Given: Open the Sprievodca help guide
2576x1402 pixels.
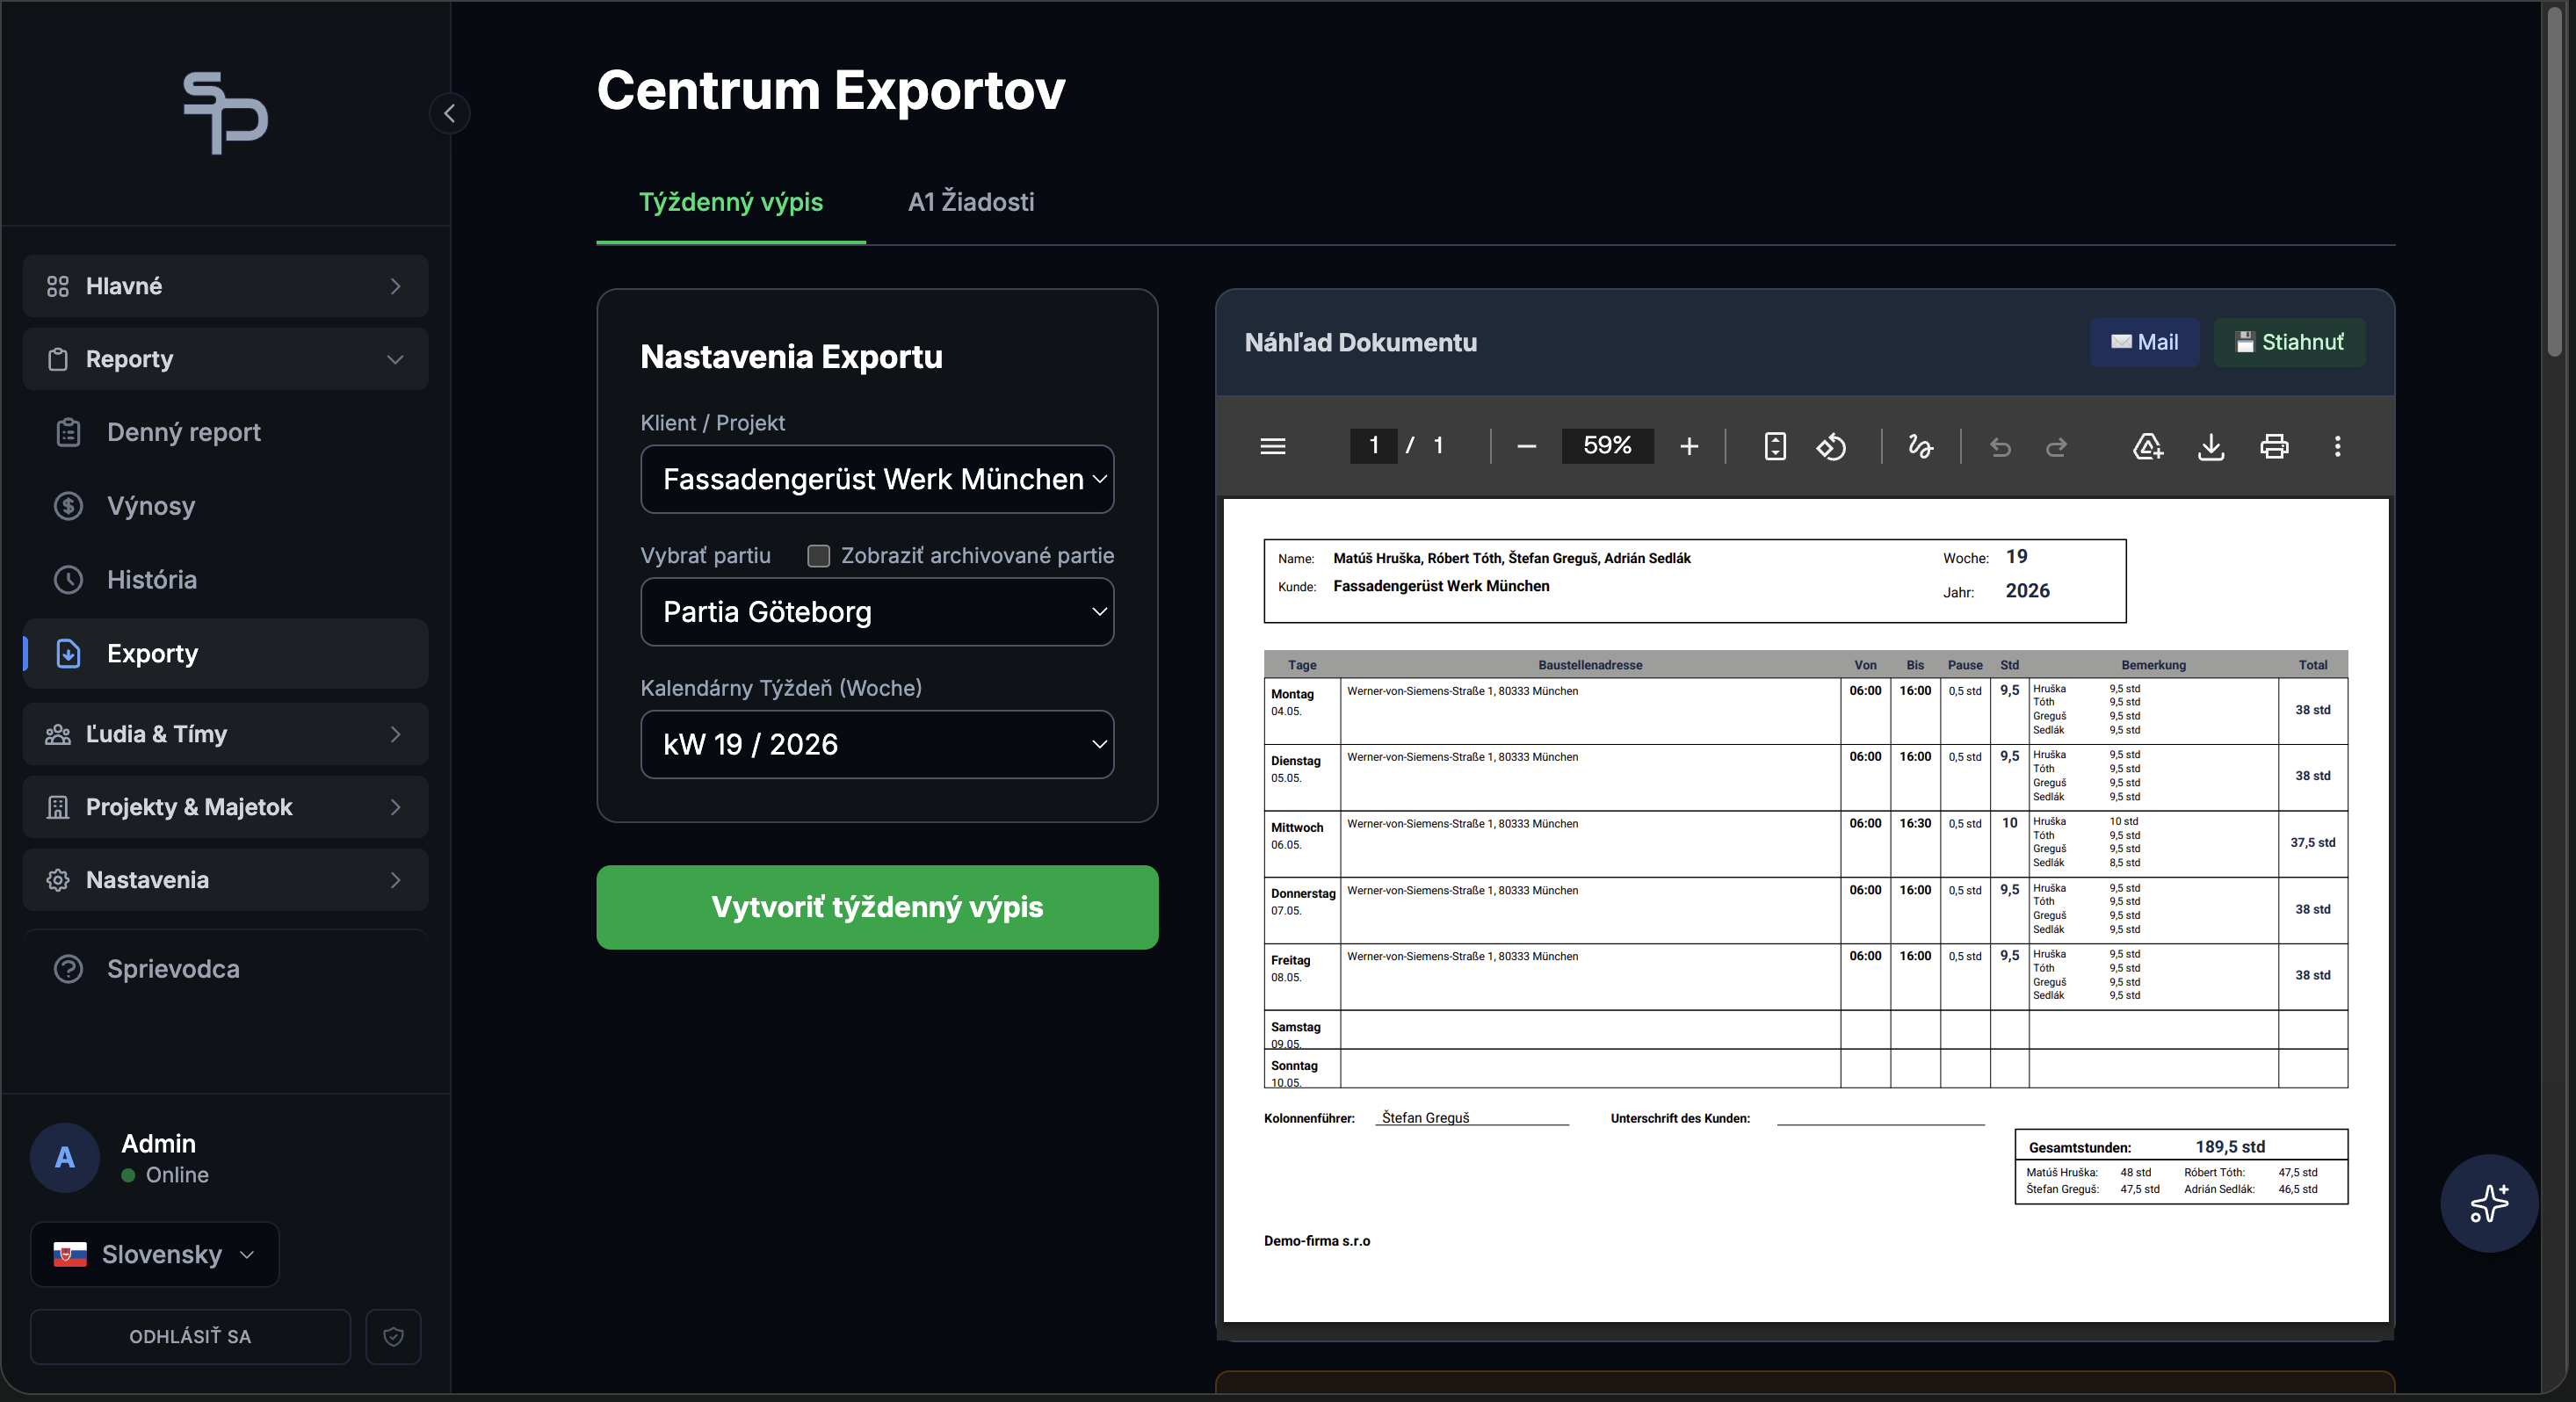Looking at the screenshot, I should [226, 969].
